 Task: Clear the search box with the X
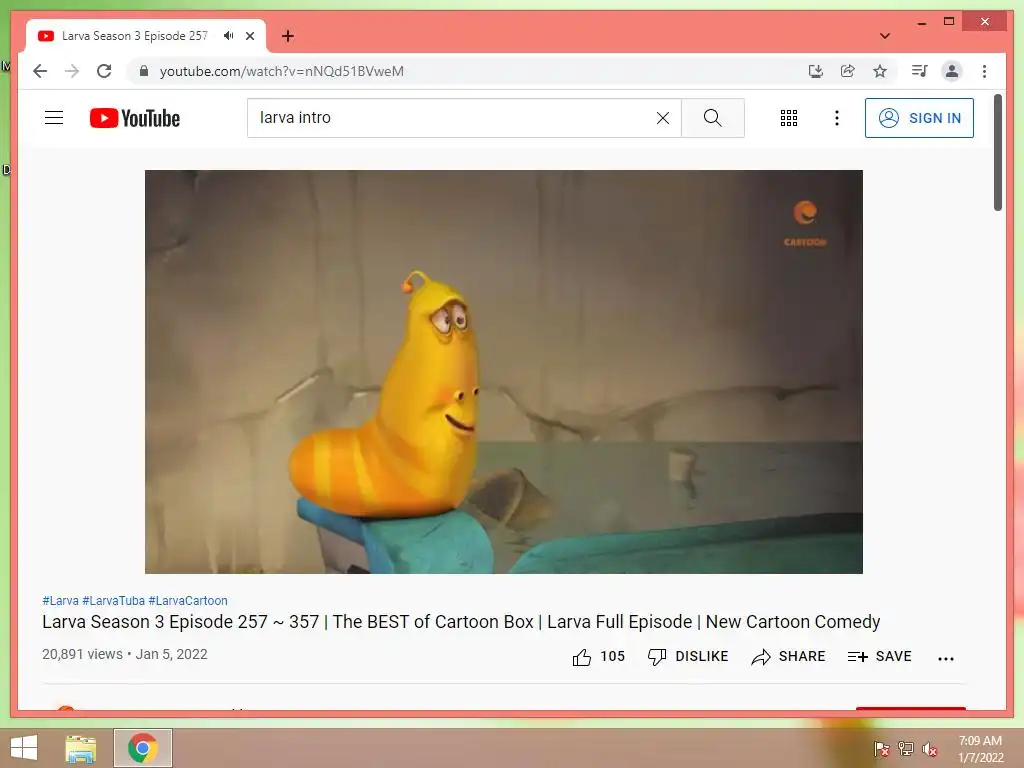pos(663,118)
